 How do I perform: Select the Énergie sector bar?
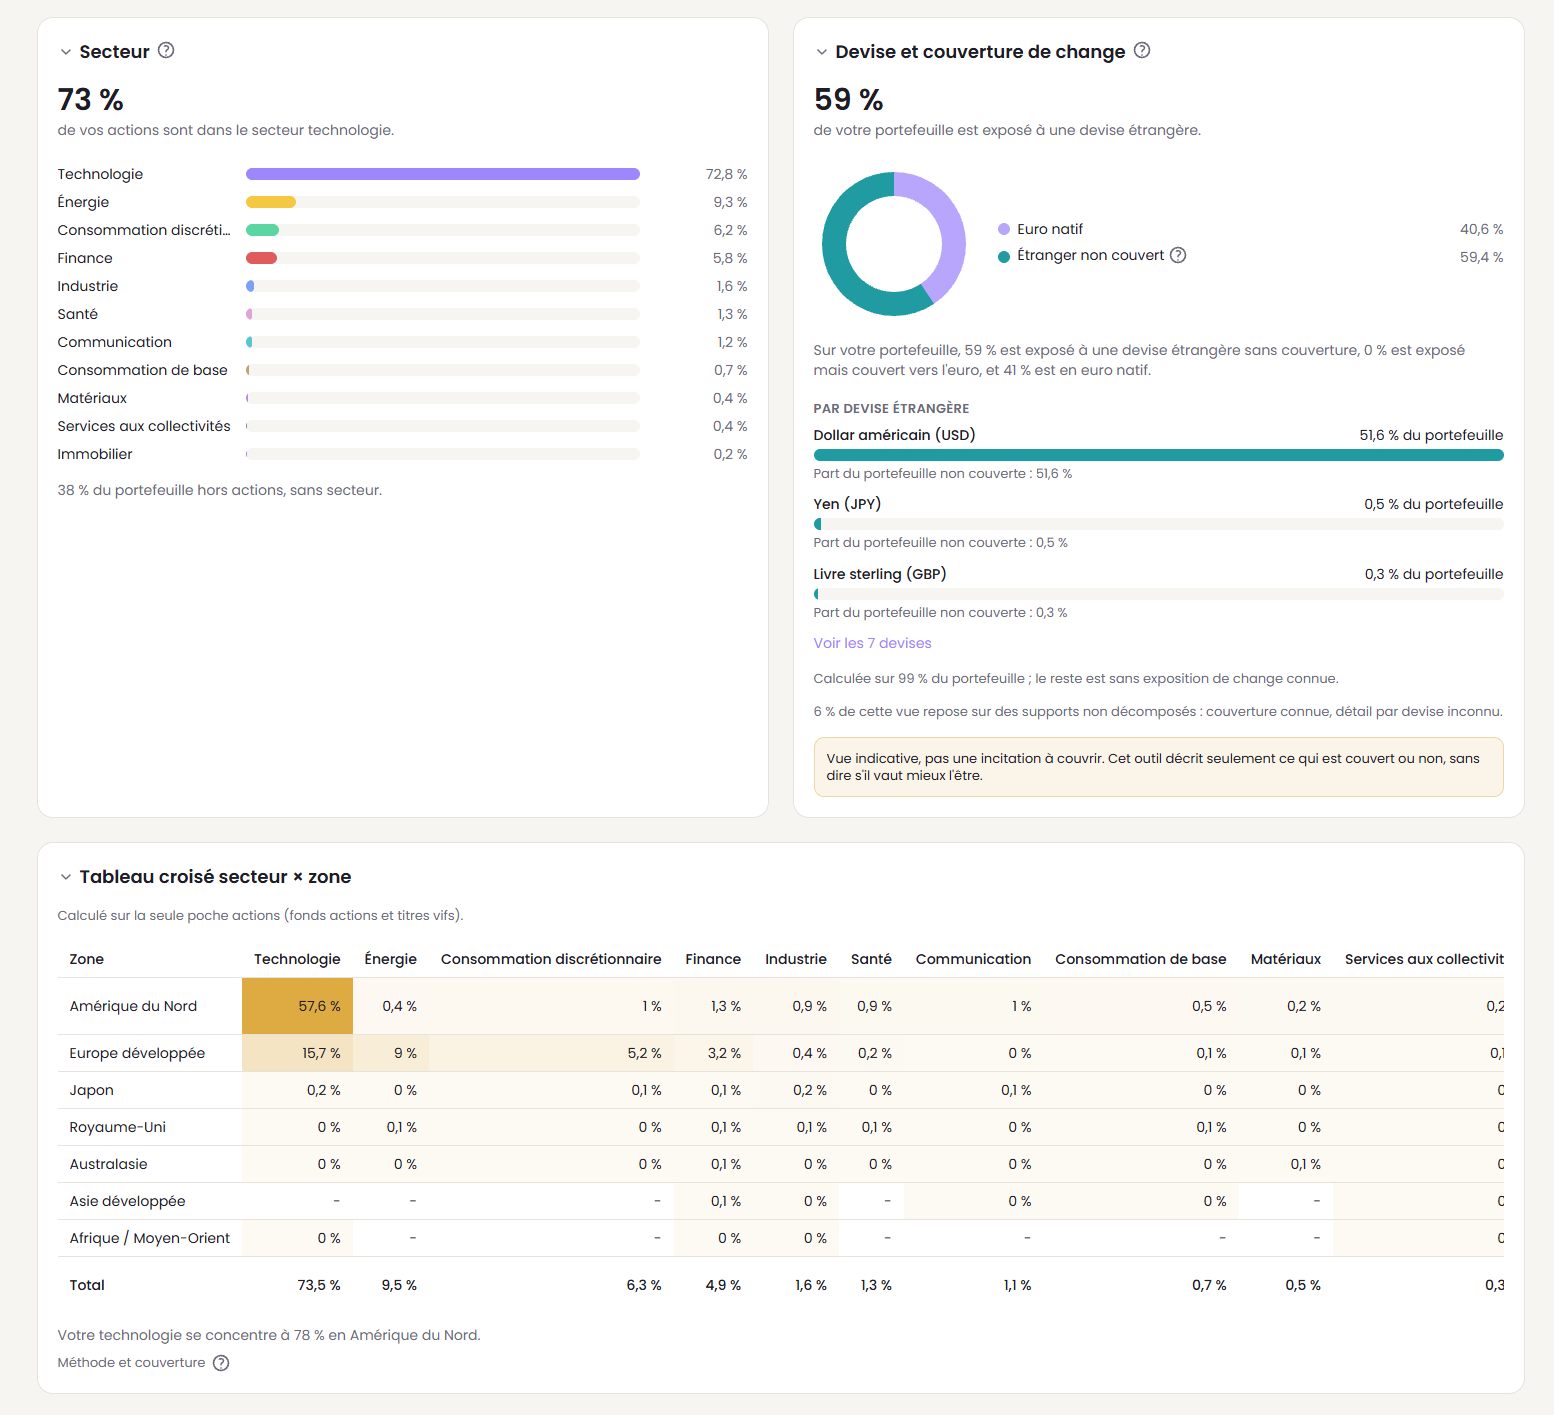(443, 202)
